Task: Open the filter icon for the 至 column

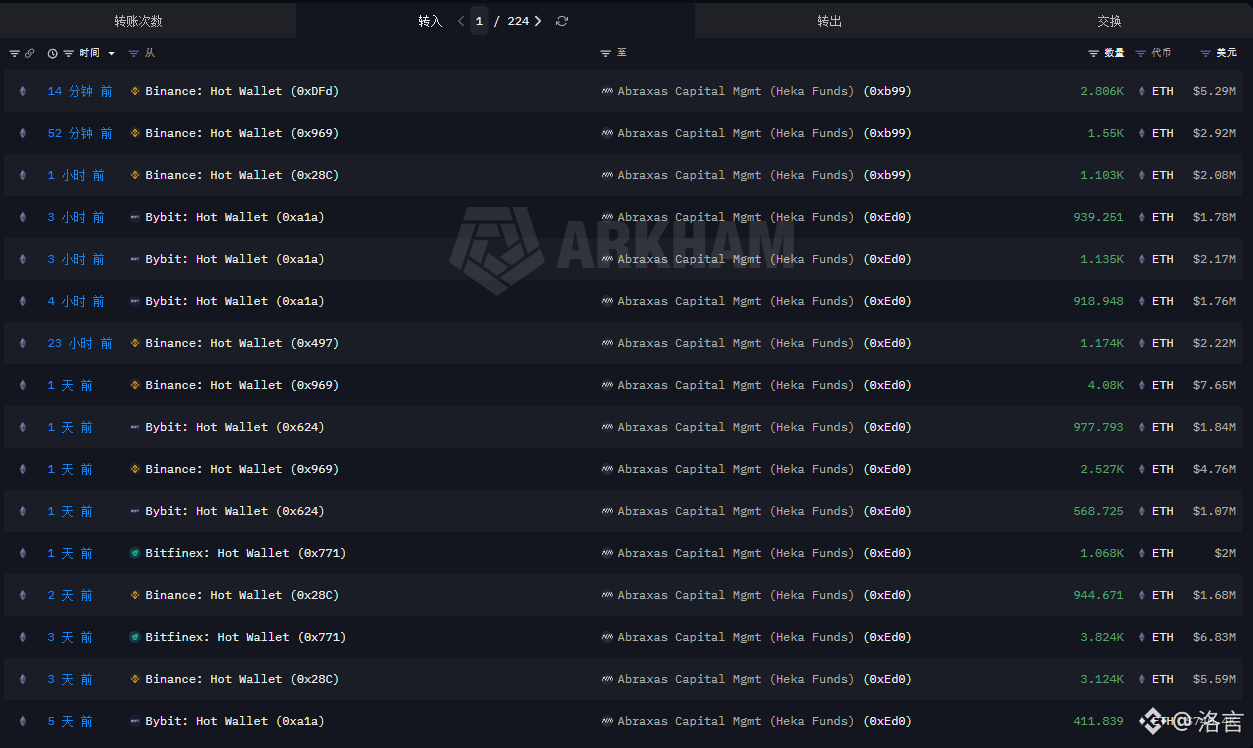Action: pyautogui.click(x=606, y=53)
